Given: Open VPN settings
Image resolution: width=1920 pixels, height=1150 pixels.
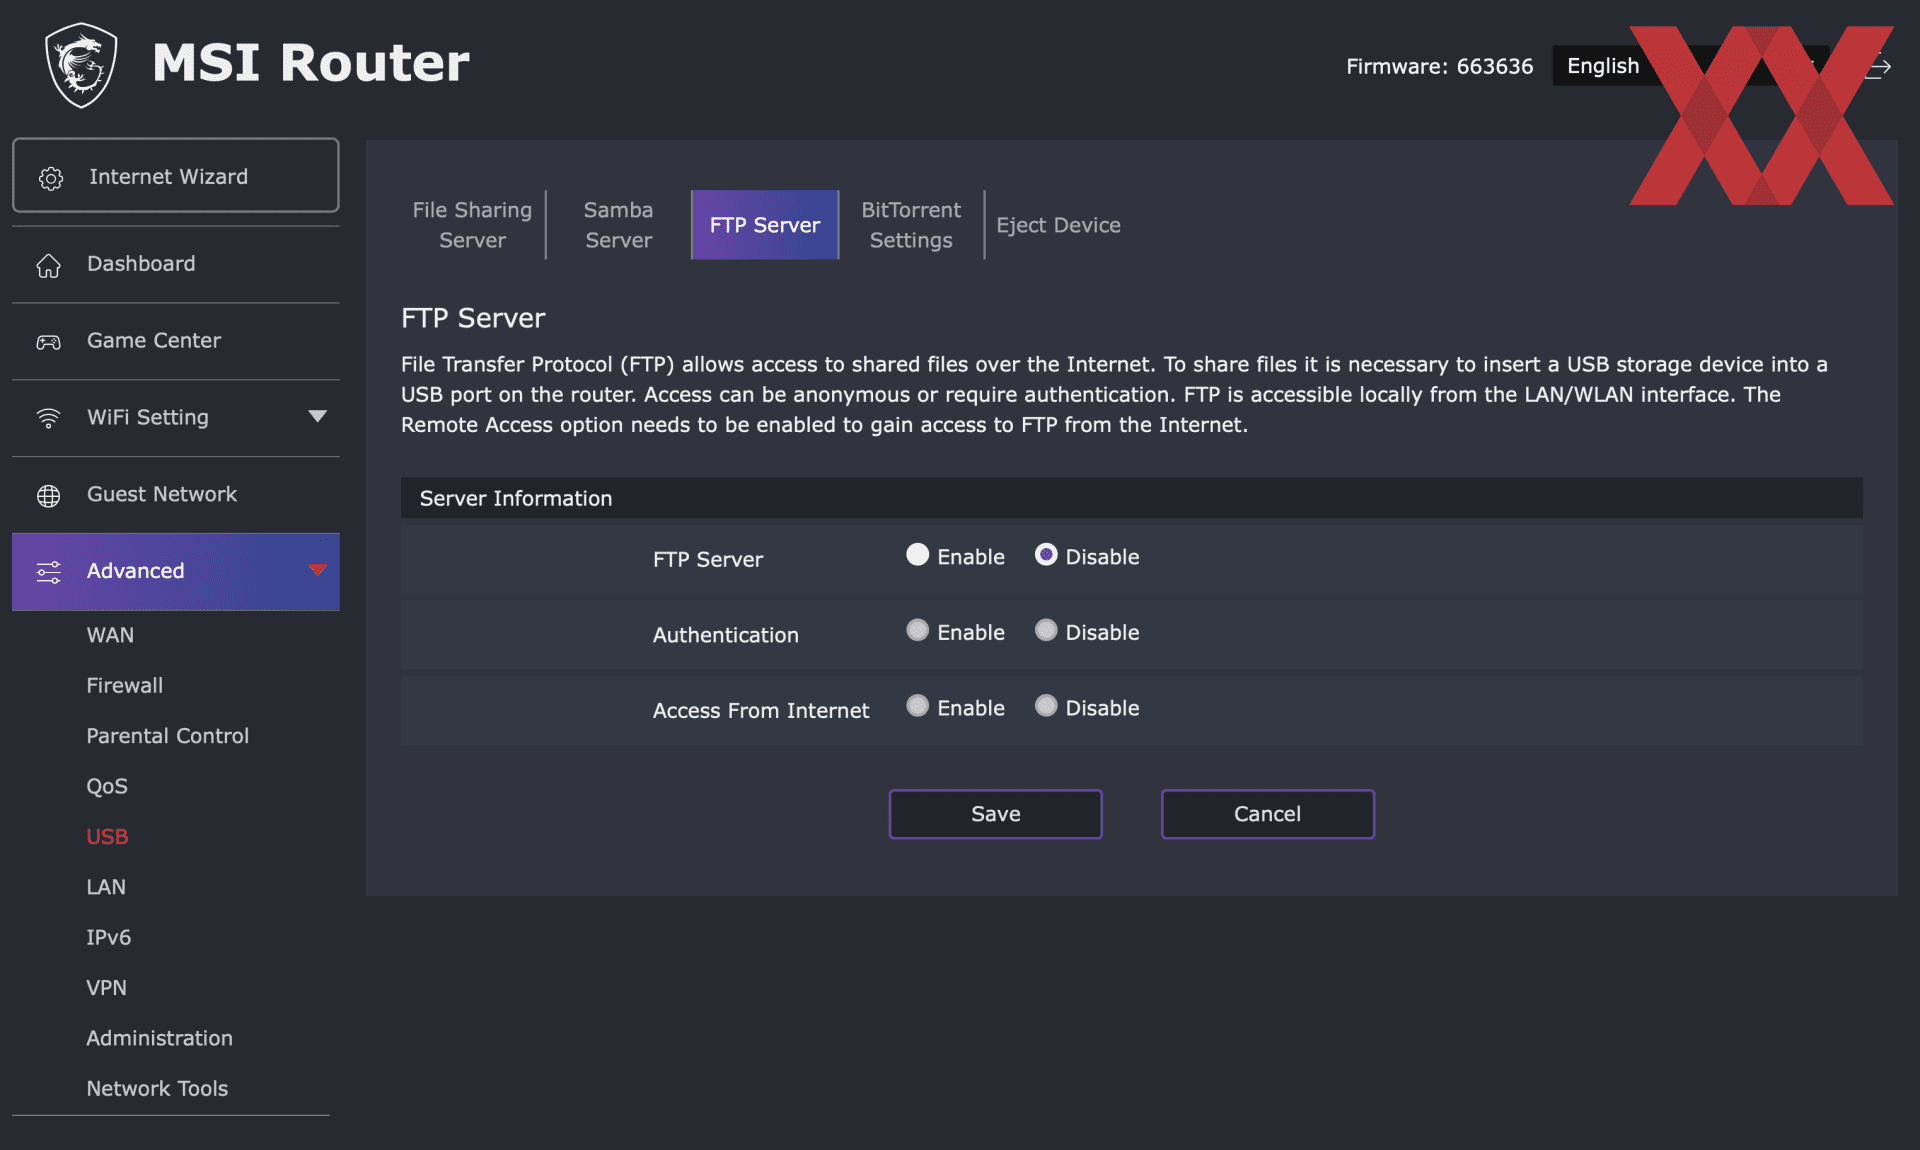Looking at the screenshot, I should click(x=107, y=988).
